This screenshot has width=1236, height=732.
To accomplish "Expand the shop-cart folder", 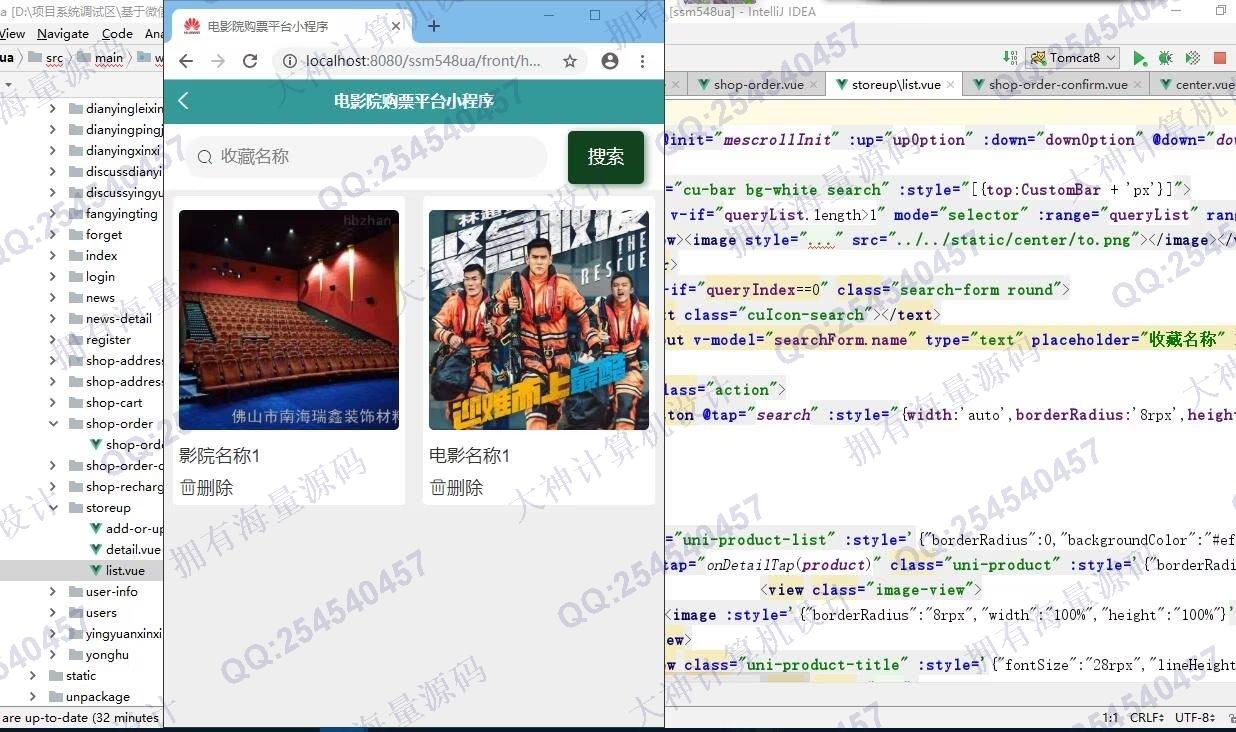I will pos(53,402).
